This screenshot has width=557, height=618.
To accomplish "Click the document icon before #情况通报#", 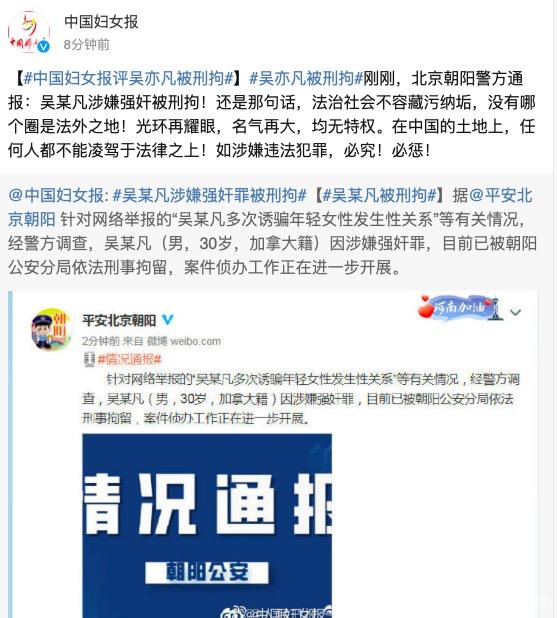I will coord(89,359).
